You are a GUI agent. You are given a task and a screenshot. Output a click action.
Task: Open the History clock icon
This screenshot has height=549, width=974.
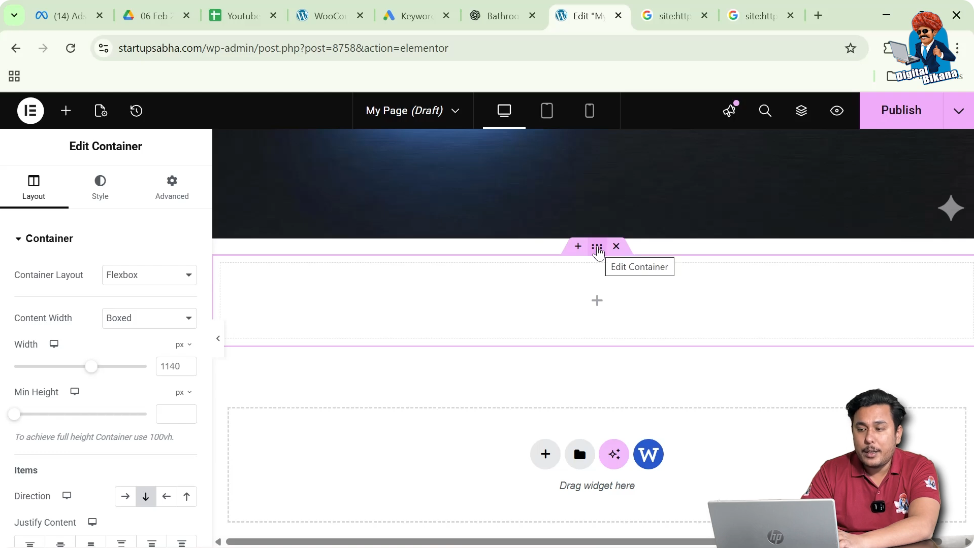[136, 111]
